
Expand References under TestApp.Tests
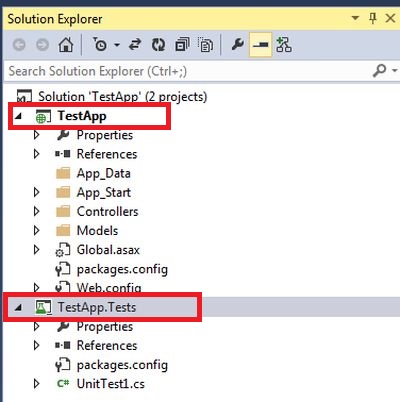37,345
